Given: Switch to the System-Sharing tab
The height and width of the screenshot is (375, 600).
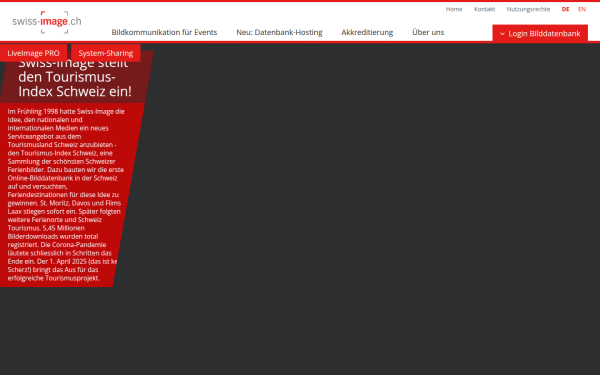Looking at the screenshot, I should coord(106,53).
